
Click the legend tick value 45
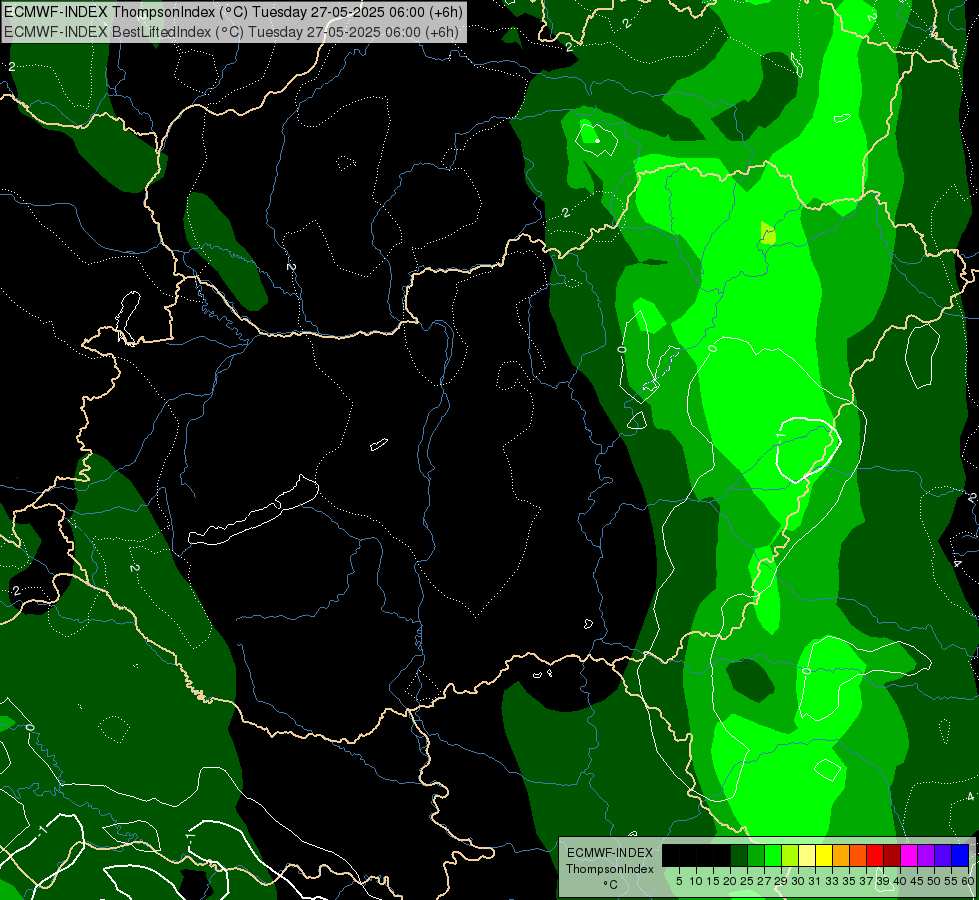[917, 881]
